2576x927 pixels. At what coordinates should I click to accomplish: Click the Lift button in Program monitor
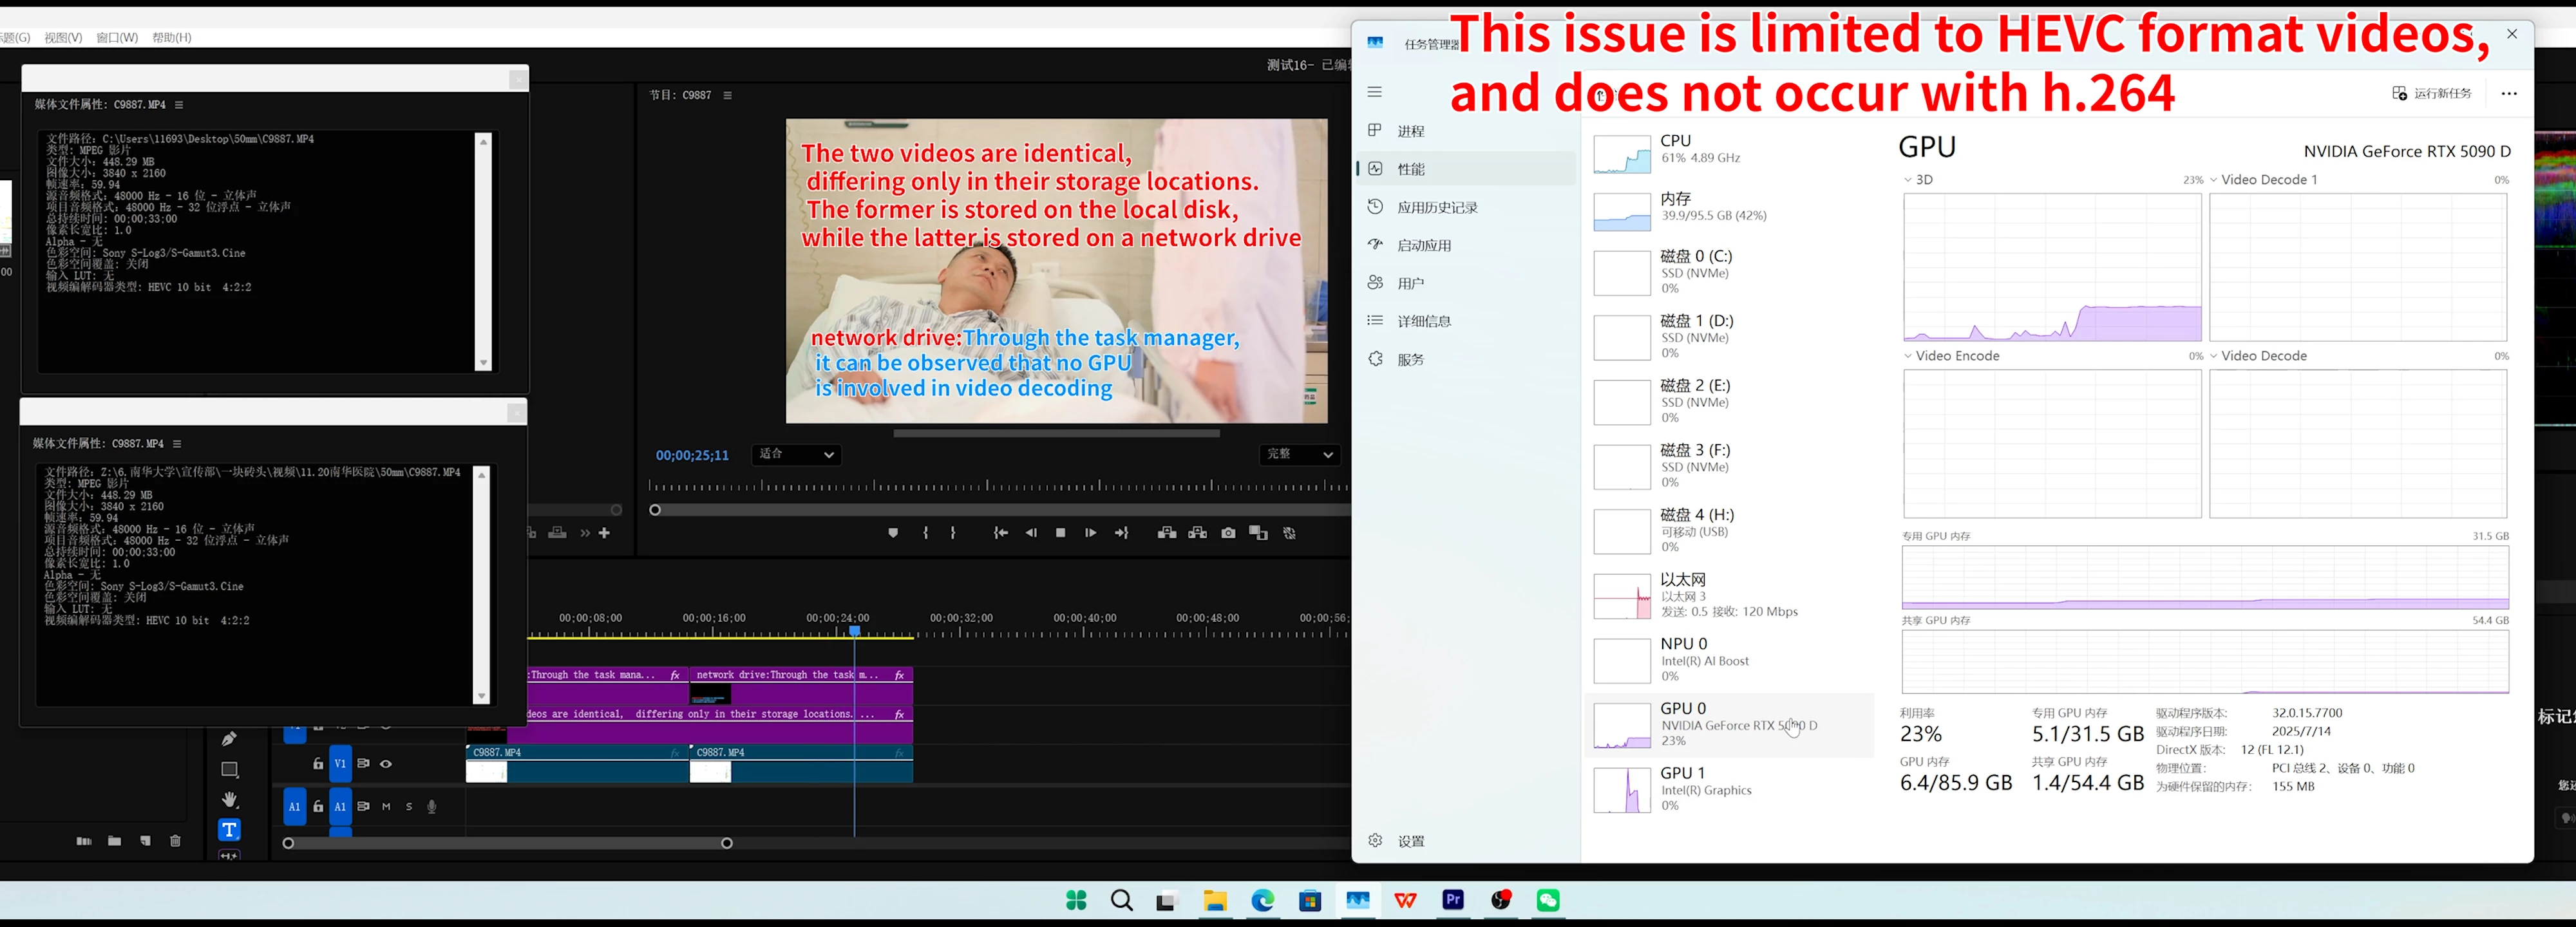[x=1166, y=533]
